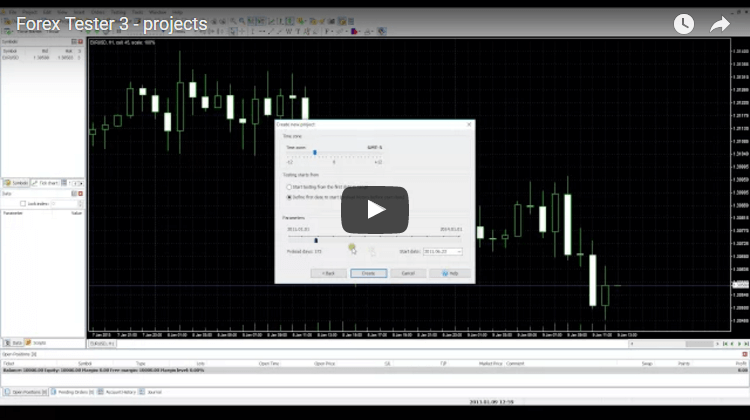Click the Back button in dialog
The image size is (750, 420).
[x=328, y=273]
